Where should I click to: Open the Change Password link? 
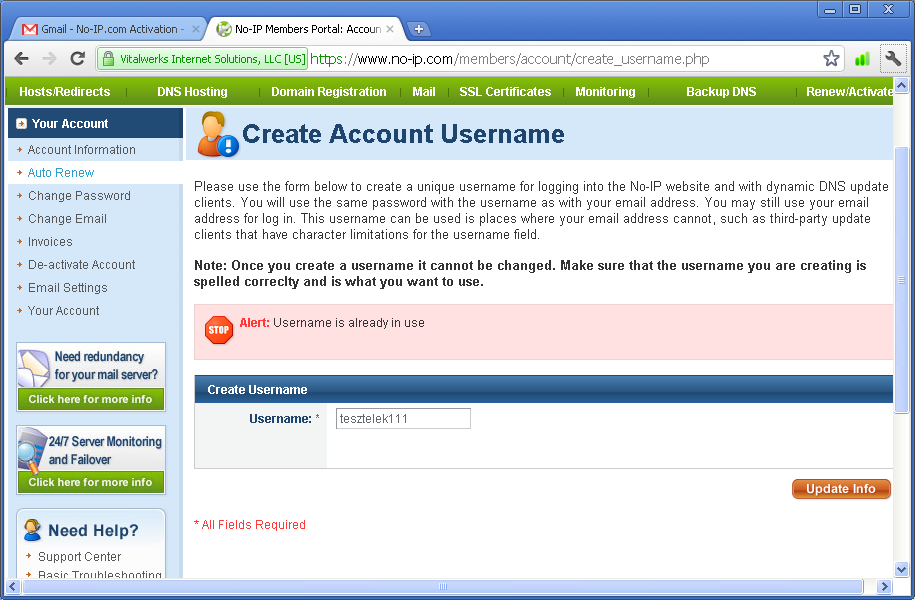coord(79,196)
